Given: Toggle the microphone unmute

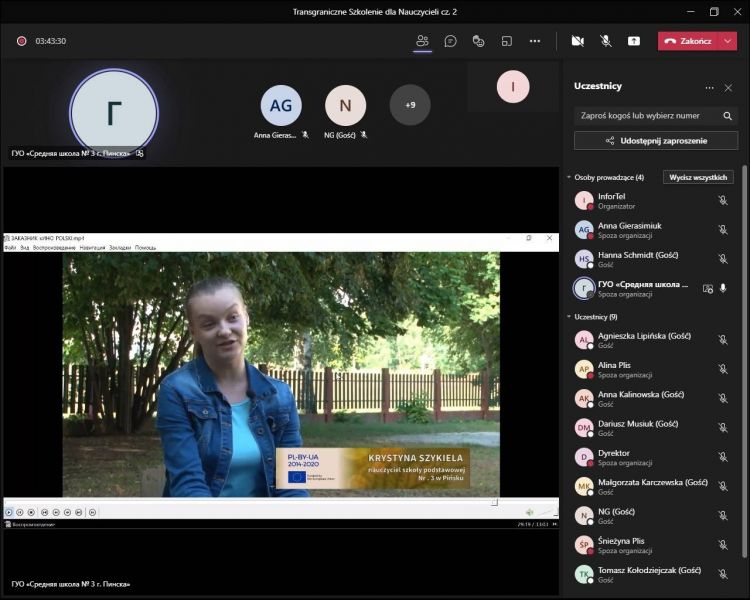Looking at the screenshot, I should coord(605,41).
